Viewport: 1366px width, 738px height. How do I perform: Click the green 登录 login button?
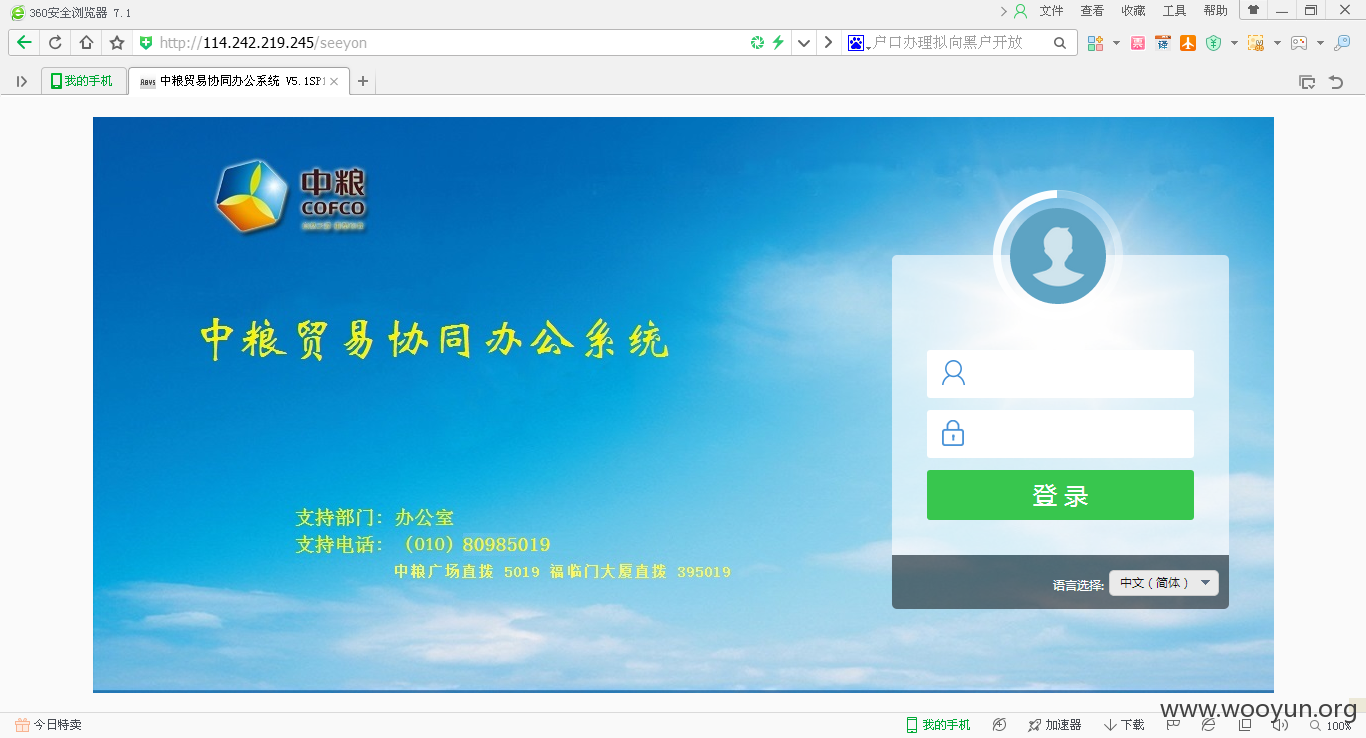tap(1060, 495)
